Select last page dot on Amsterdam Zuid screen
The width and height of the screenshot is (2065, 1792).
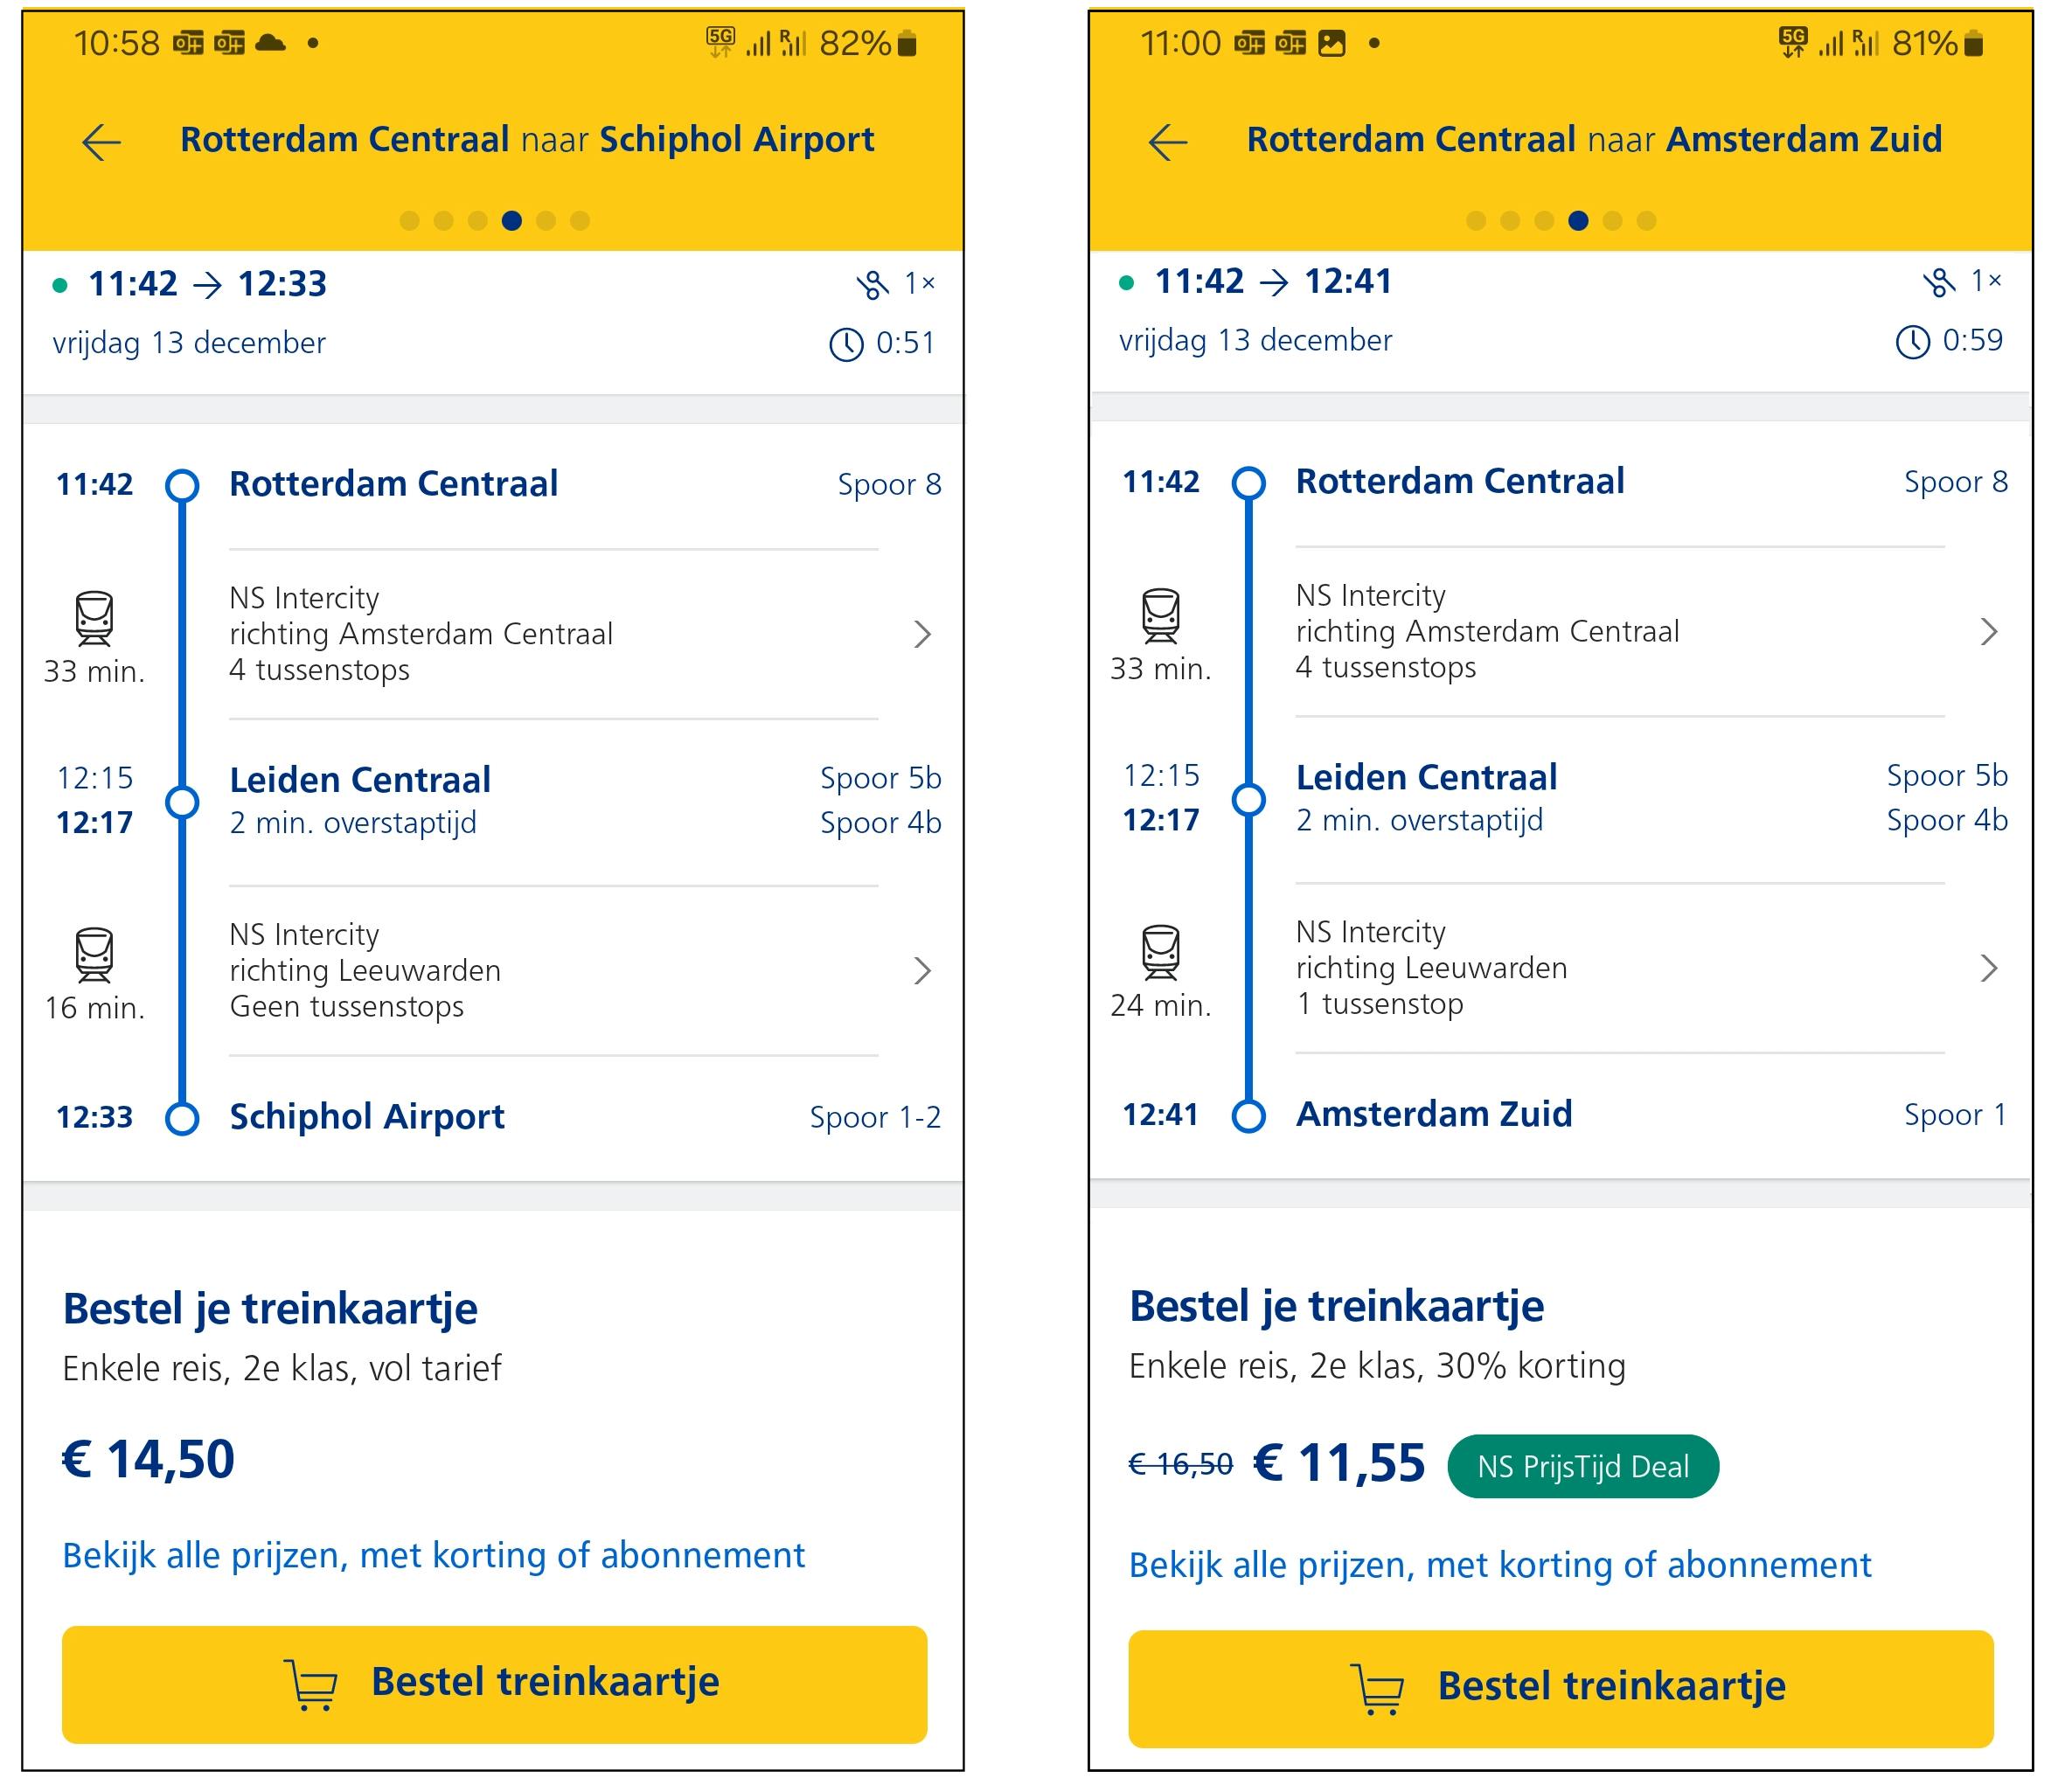pyautogui.click(x=1646, y=221)
